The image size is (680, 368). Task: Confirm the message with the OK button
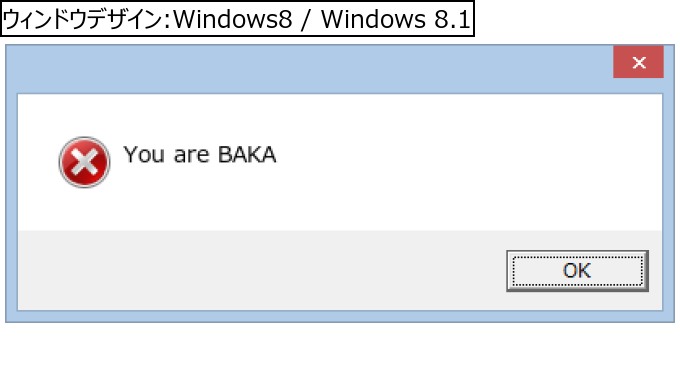[x=577, y=271]
